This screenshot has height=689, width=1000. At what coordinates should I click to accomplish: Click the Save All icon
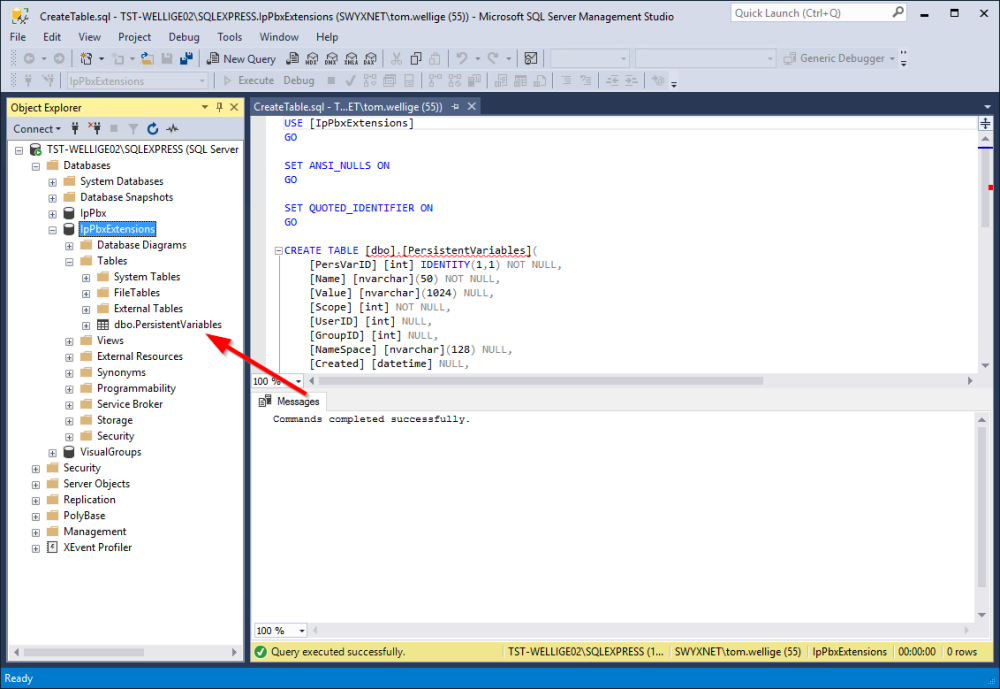(186, 59)
